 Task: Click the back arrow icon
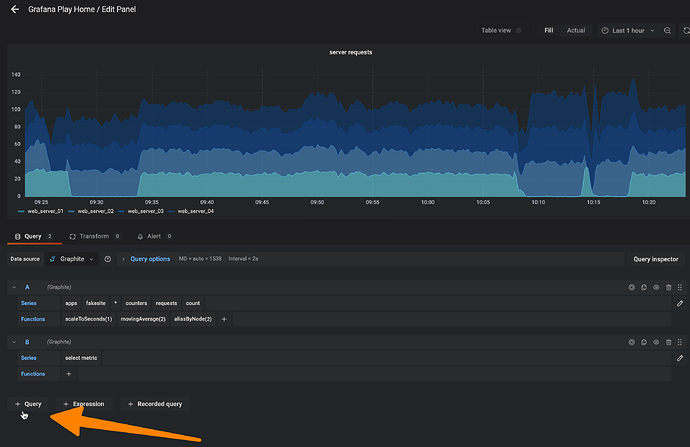[15, 9]
